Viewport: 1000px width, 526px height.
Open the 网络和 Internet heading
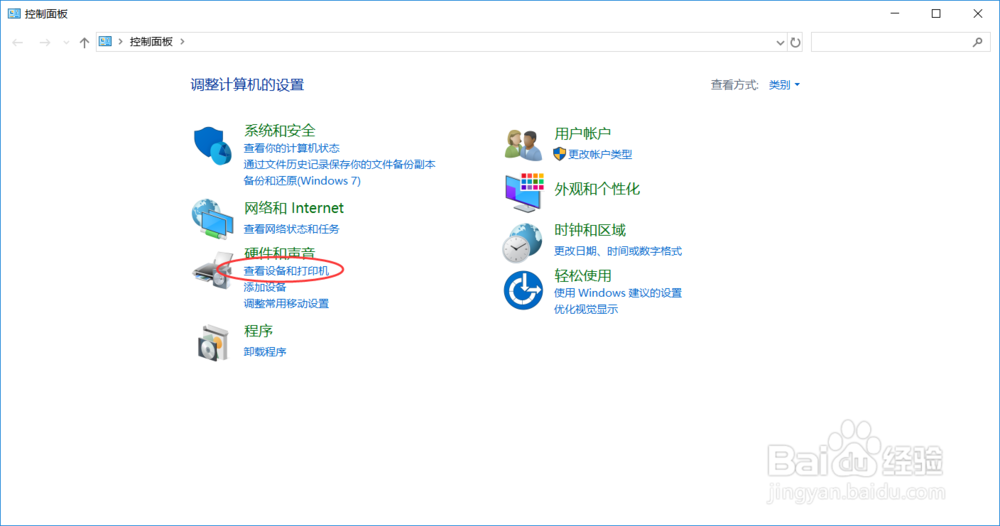[293, 208]
